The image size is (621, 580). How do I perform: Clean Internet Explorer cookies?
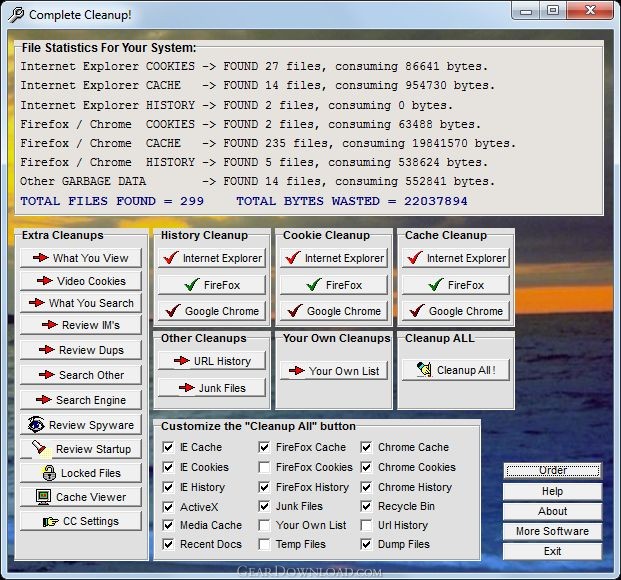(x=334, y=258)
